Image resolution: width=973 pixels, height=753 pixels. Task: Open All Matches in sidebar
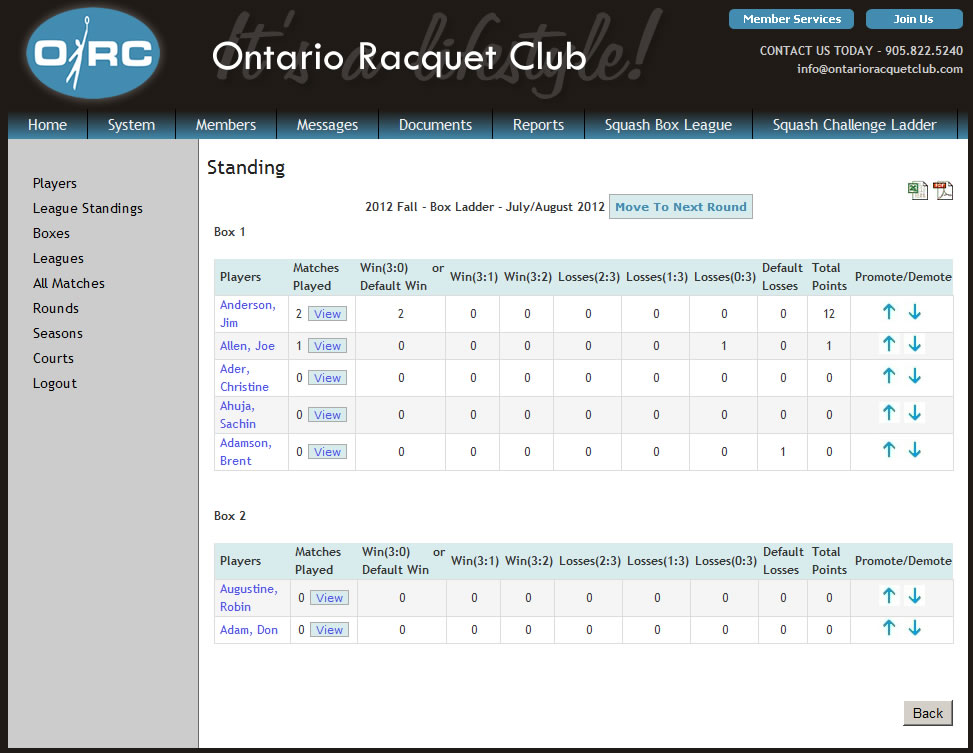pyautogui.click(x=69, y=284)
